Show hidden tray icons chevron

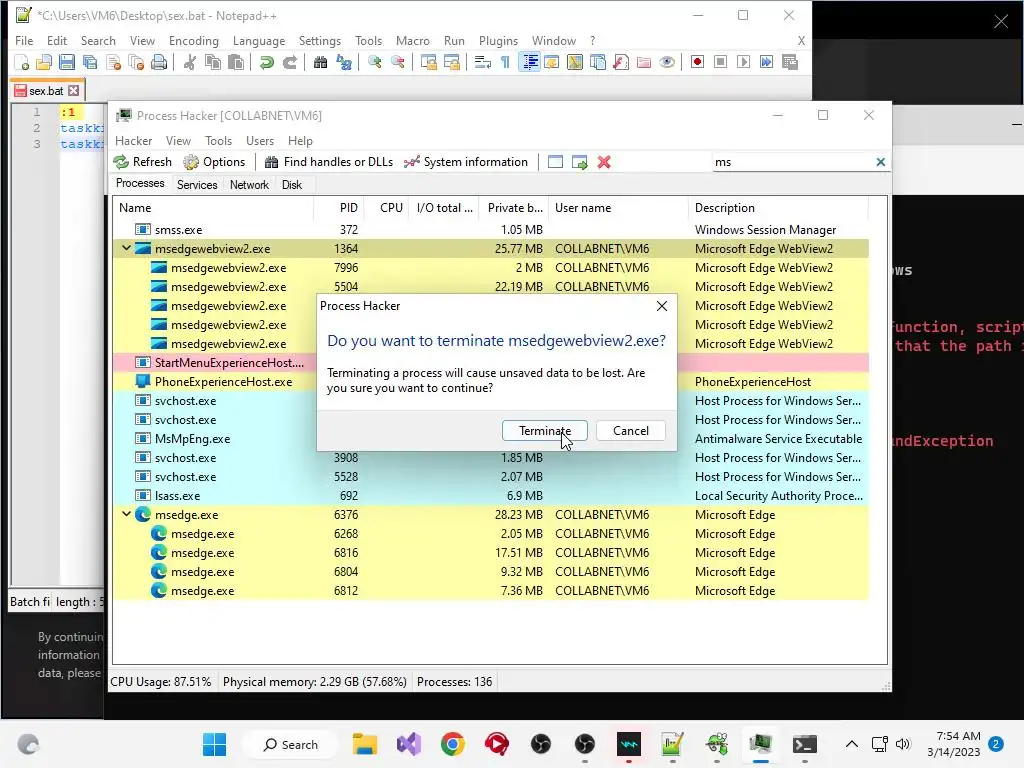pos(852,744)
